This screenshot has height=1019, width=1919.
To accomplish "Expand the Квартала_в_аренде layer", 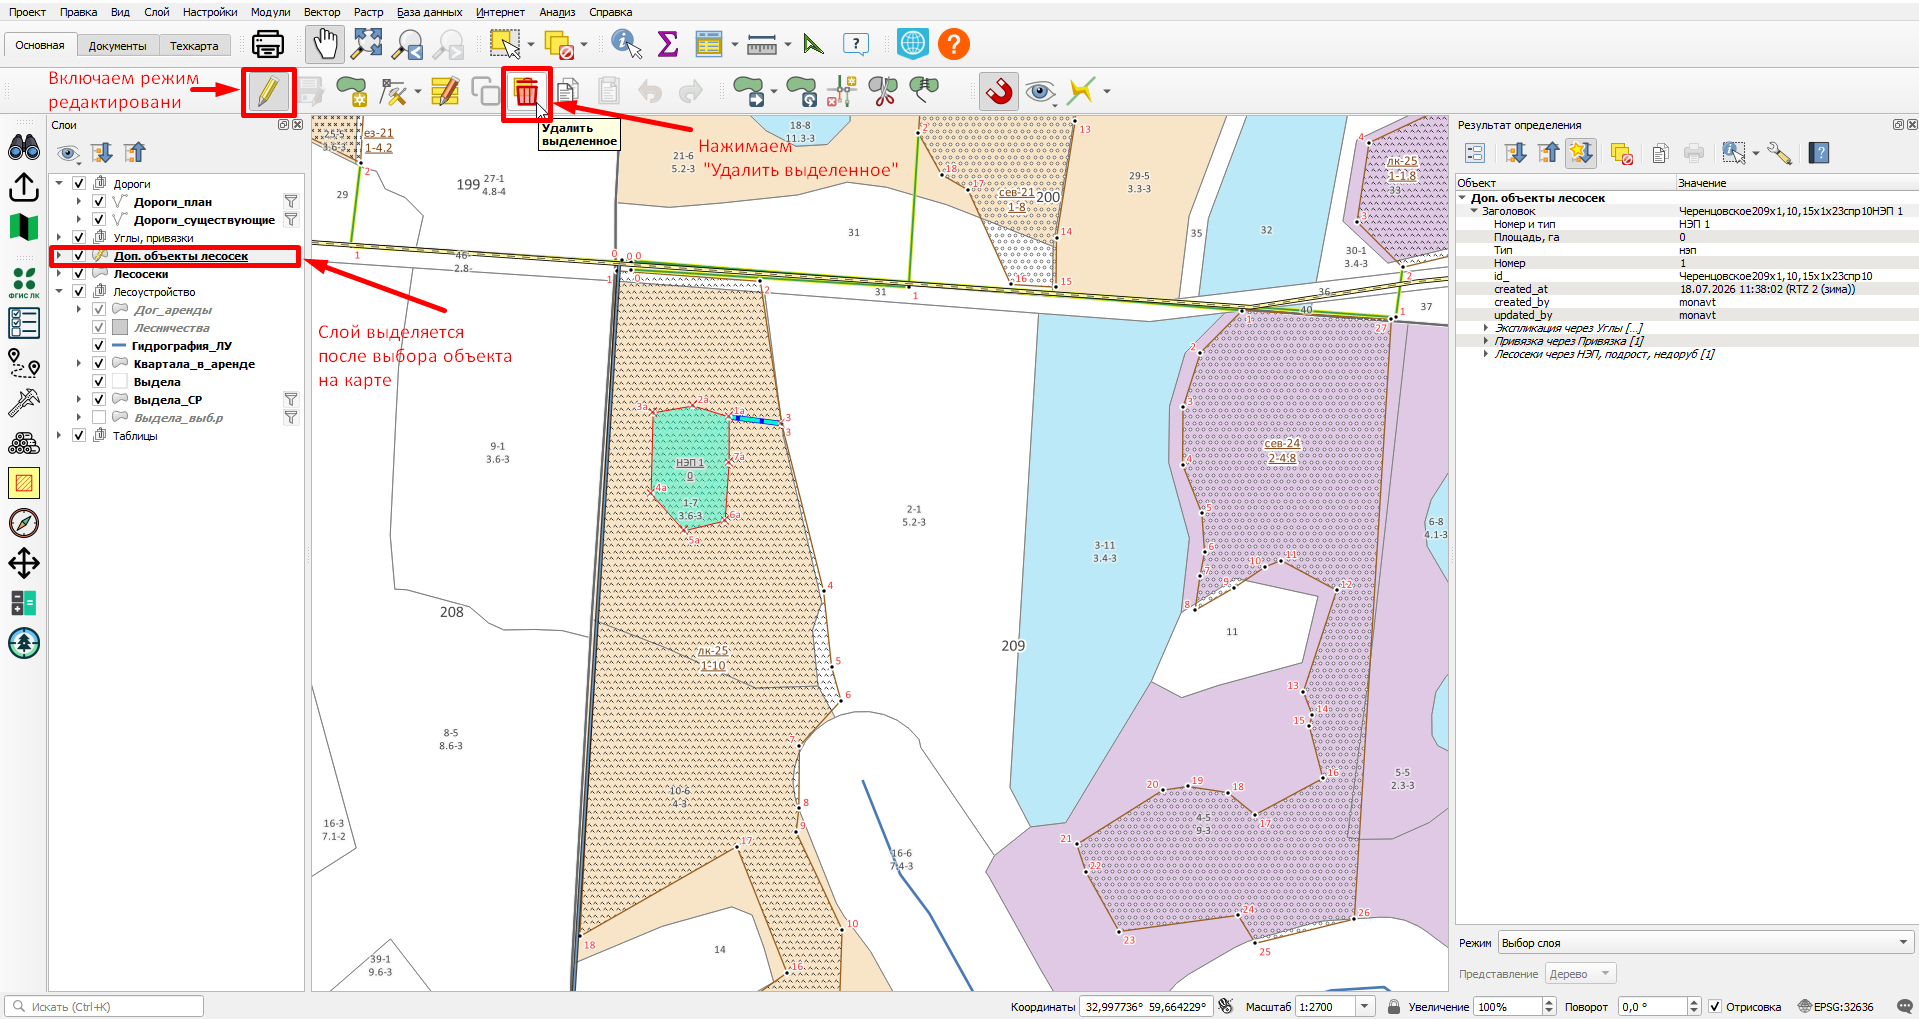I will (x=79, y=364).
